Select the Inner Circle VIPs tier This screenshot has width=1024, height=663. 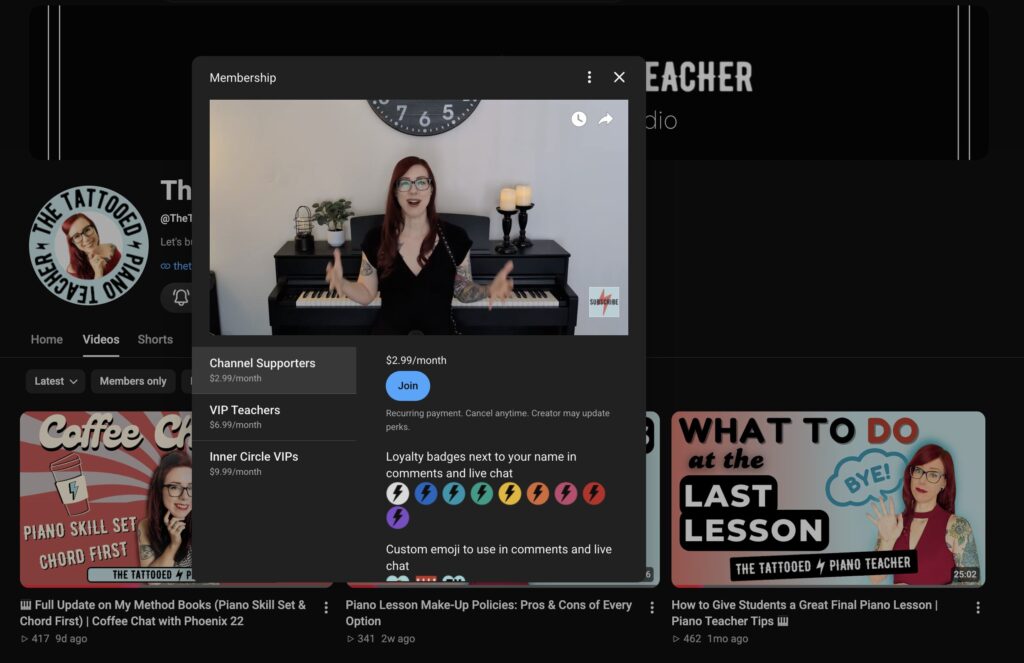[274, 463]
